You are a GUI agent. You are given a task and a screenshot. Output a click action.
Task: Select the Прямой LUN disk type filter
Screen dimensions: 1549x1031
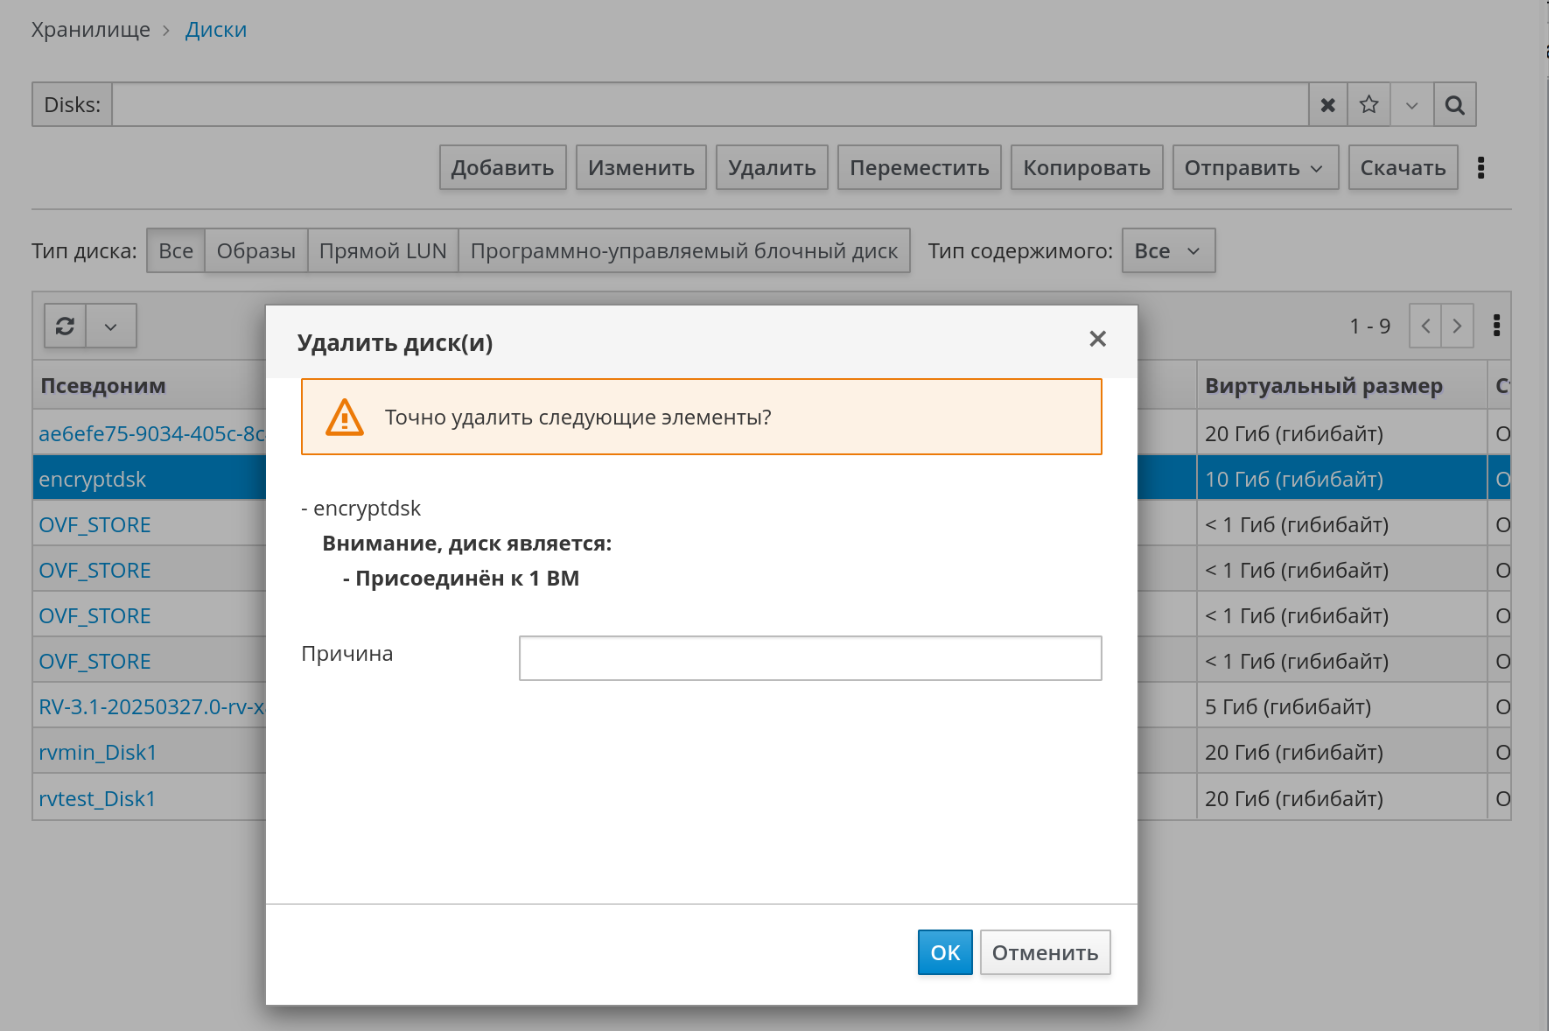[382, 251]
